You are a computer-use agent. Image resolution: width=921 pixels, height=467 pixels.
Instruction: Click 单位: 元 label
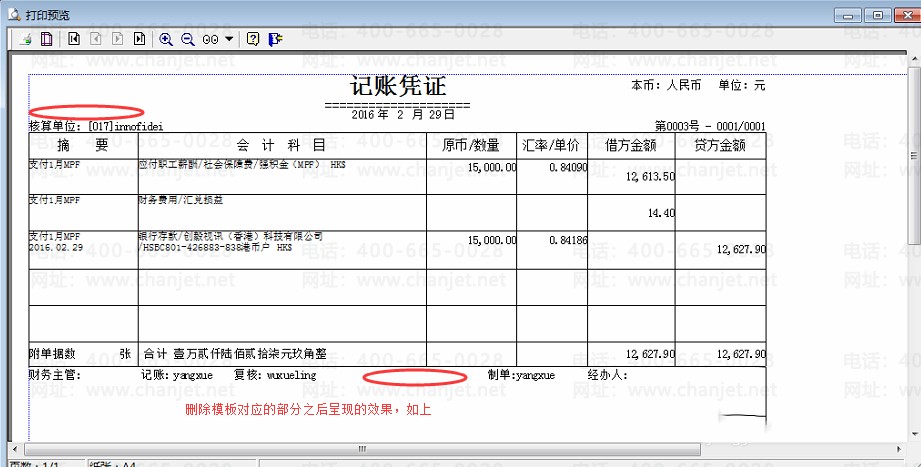click(742, 86)
